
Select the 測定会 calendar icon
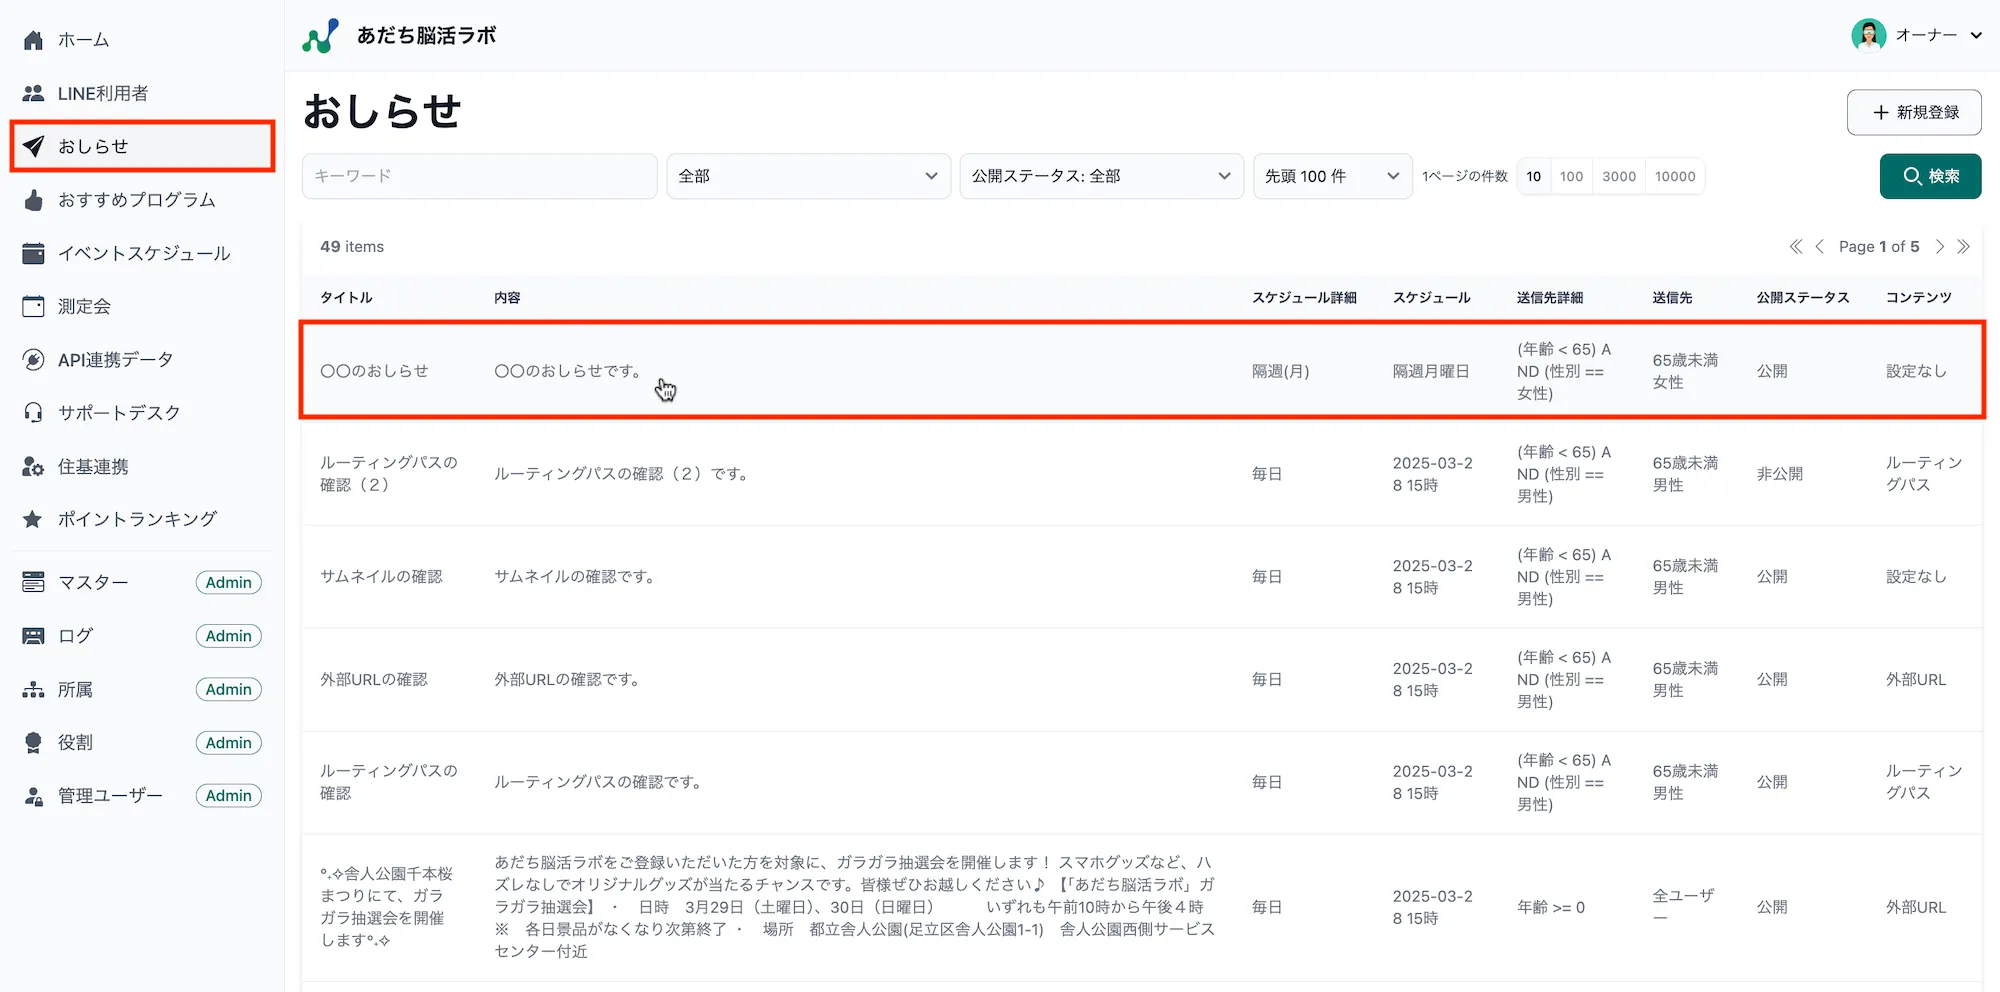(x=33, y=306)
